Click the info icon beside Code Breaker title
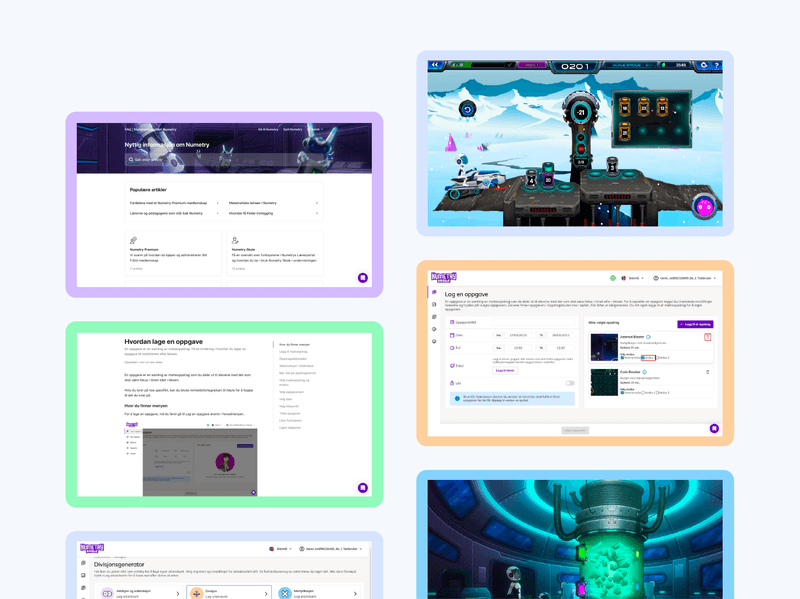Viewport: 800px width, 599px height. 644,372
